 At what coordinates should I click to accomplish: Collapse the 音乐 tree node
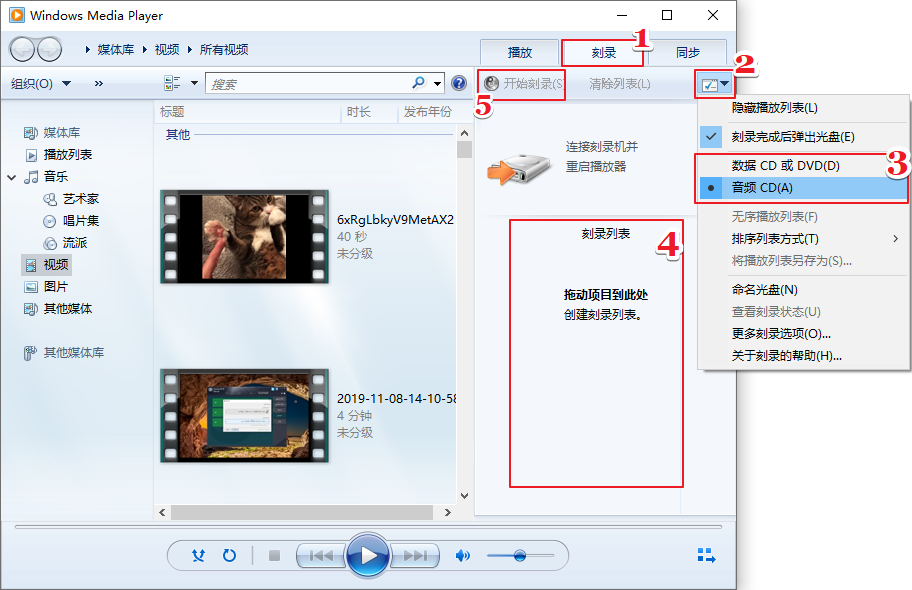tap(12, 177)
